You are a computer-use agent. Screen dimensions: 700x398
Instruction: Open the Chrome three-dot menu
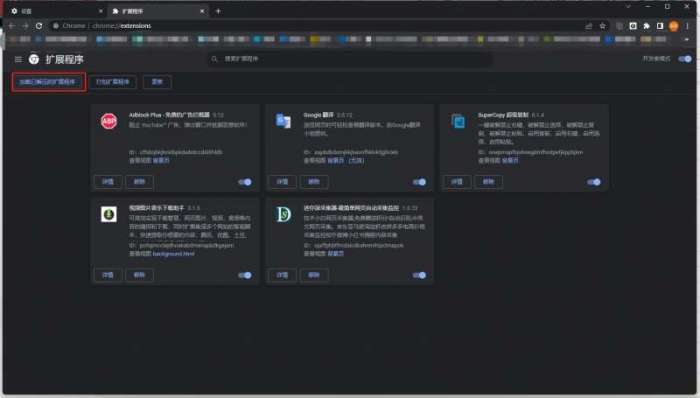[688, 26]
